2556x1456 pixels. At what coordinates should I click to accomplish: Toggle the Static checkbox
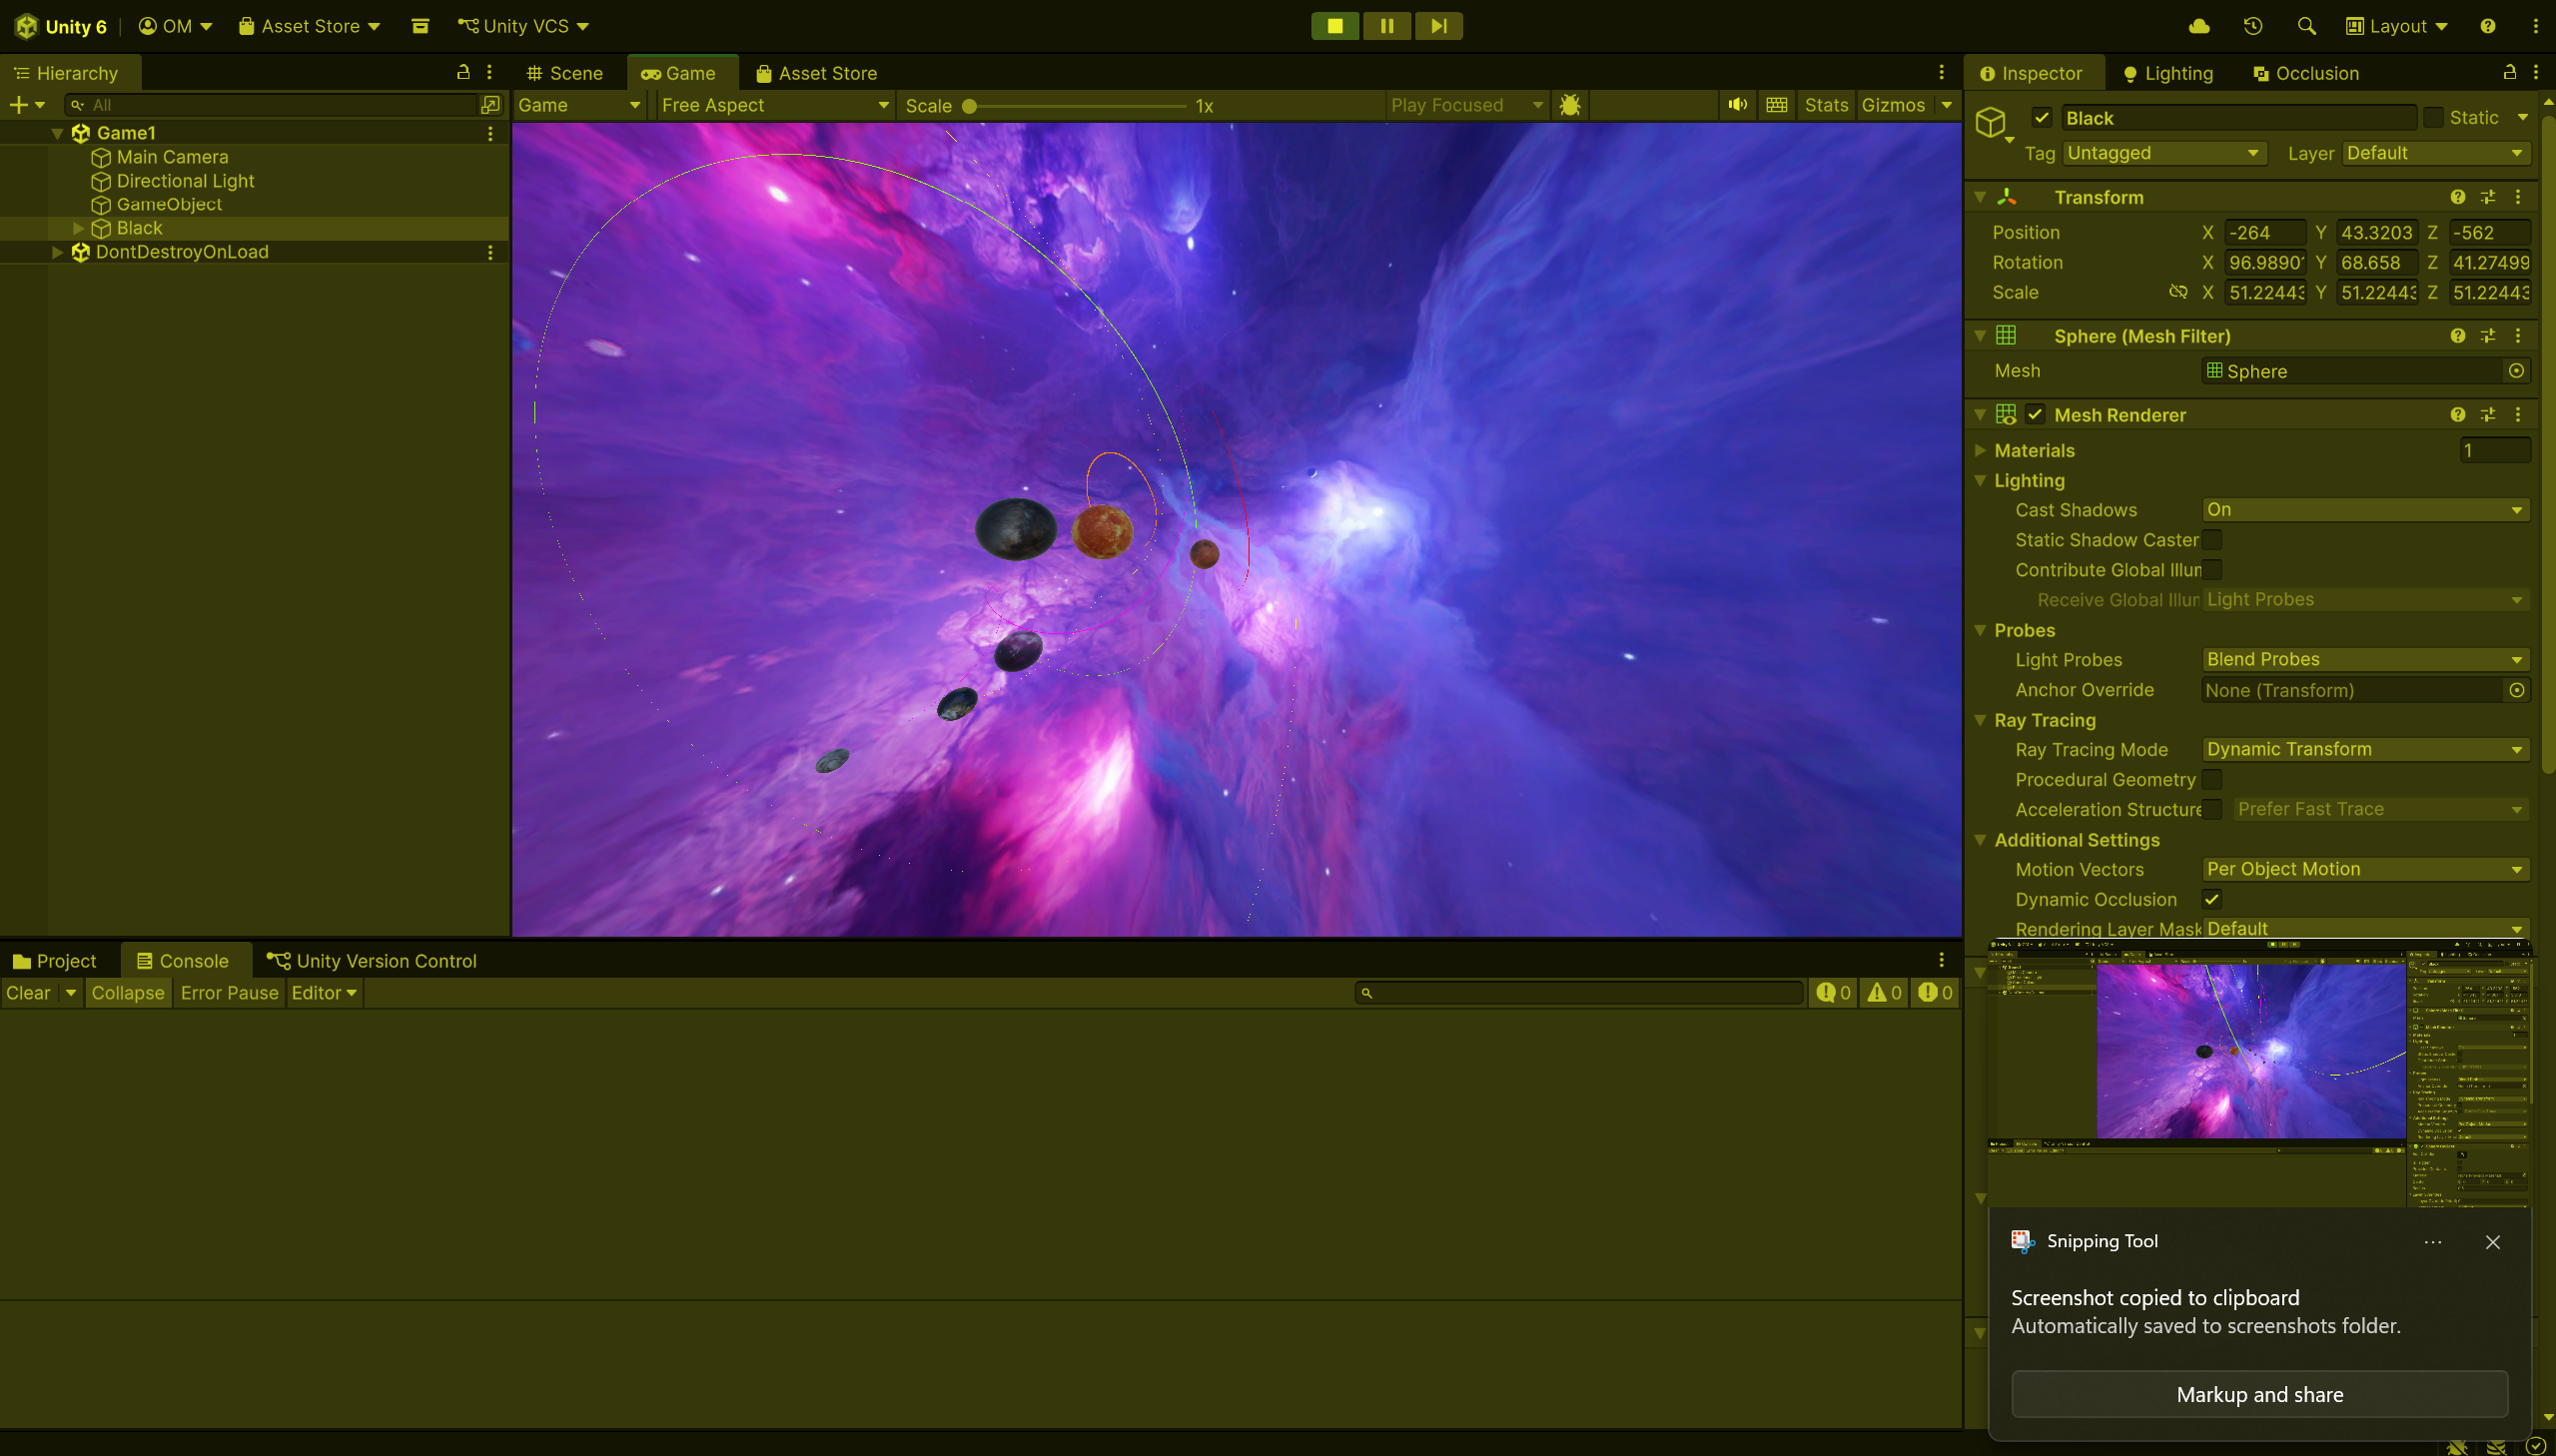point(2434,118)
